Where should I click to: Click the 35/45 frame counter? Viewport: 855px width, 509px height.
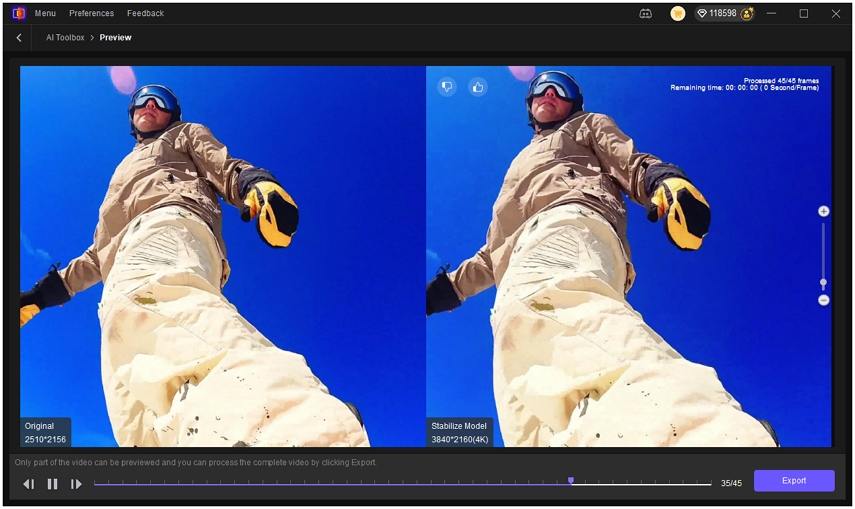tap(731, 483)
